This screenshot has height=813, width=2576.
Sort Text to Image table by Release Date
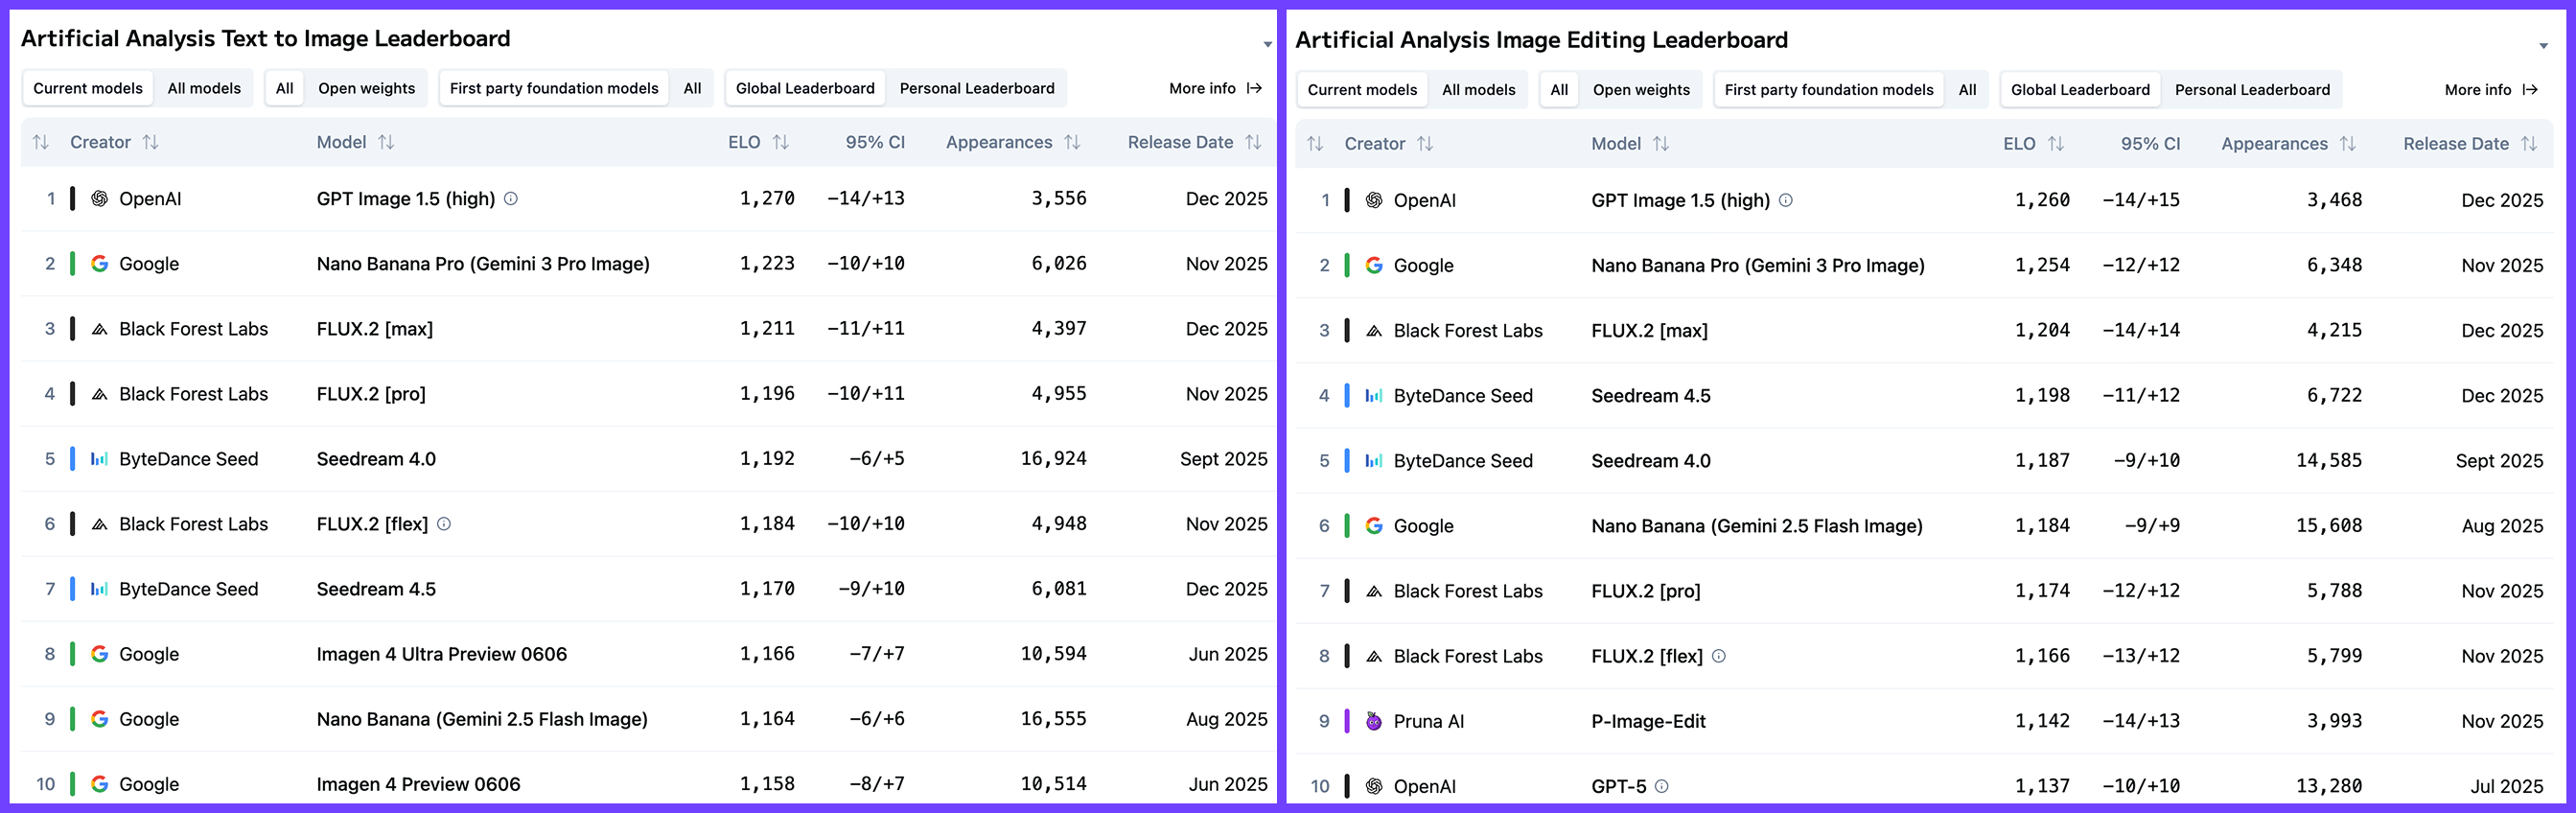1253,142
